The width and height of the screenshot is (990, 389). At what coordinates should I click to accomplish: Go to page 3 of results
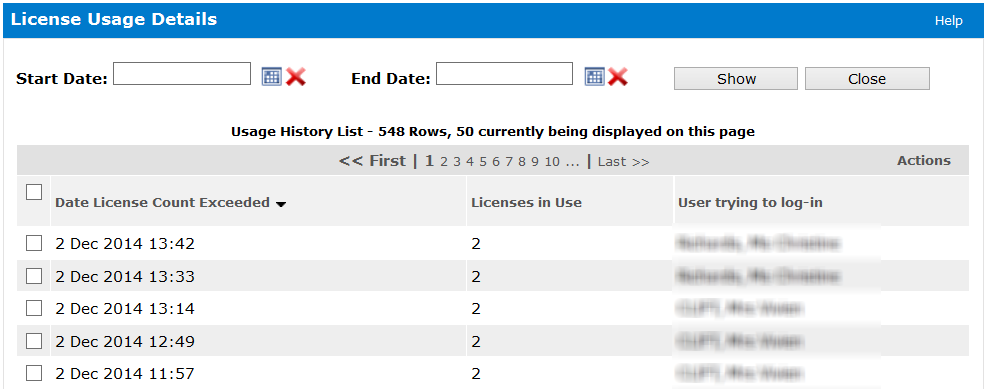click(x=456, y=162)
